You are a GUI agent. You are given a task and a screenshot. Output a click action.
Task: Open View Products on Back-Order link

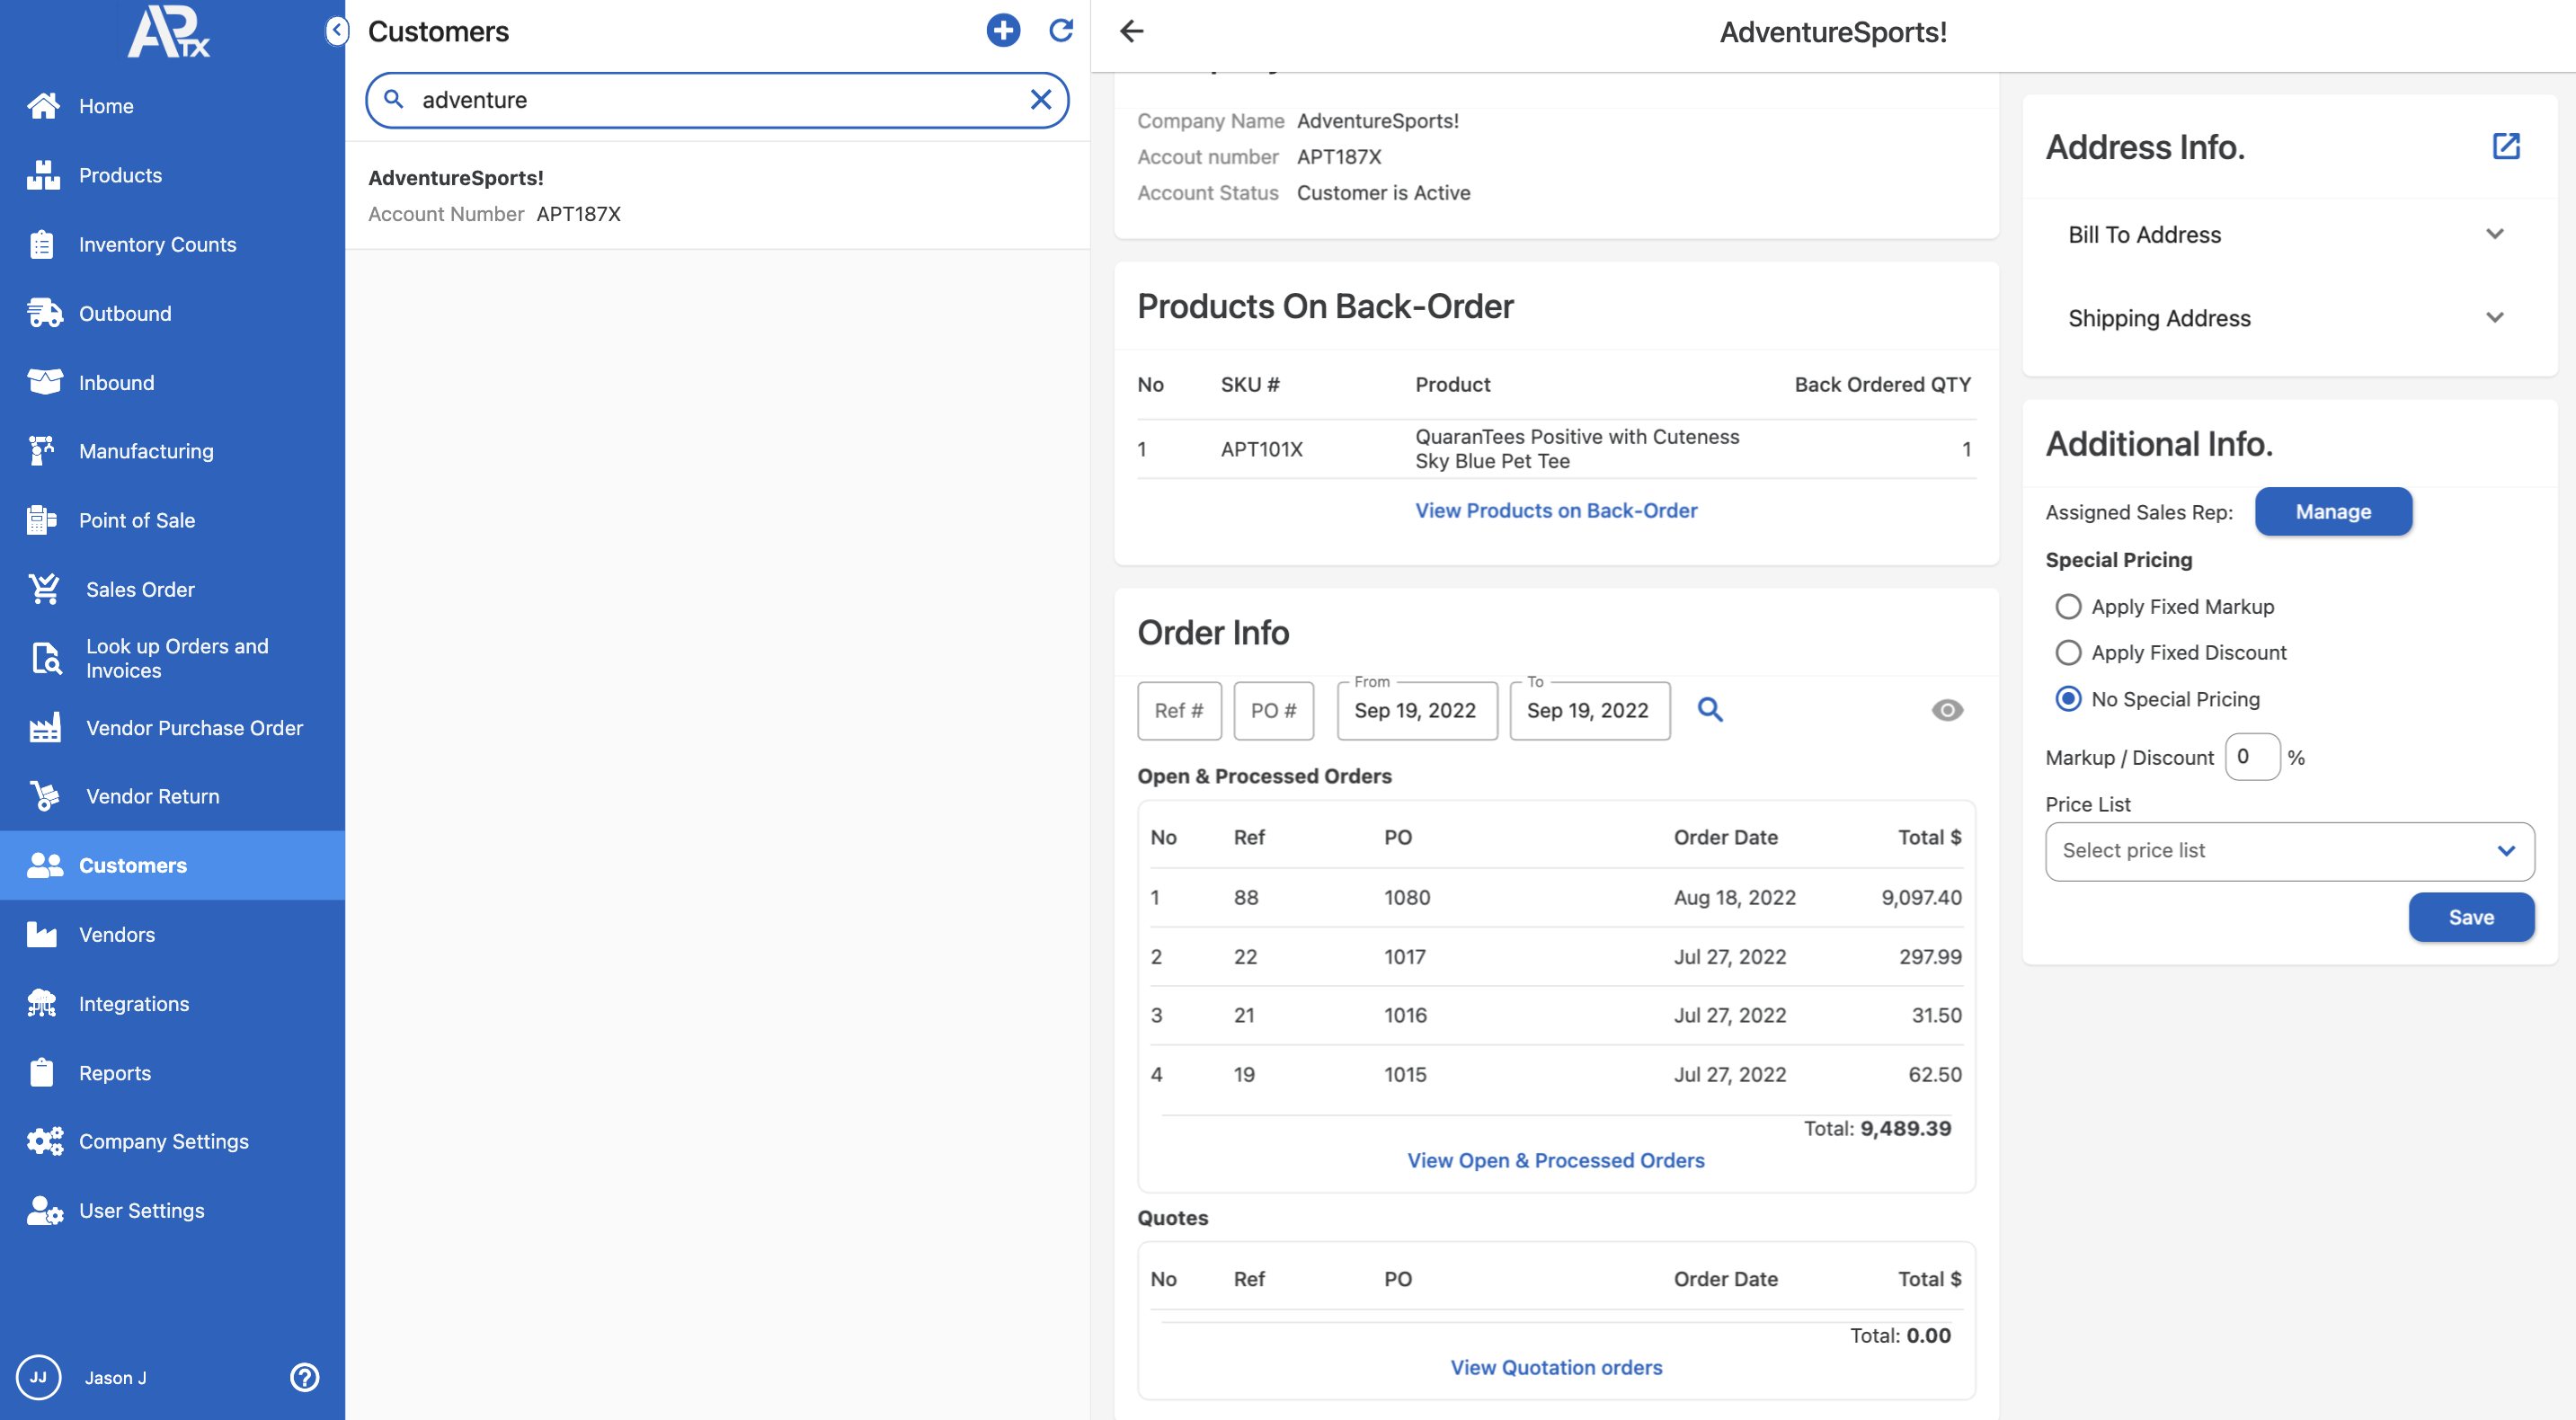click(x=1555, y=510)
